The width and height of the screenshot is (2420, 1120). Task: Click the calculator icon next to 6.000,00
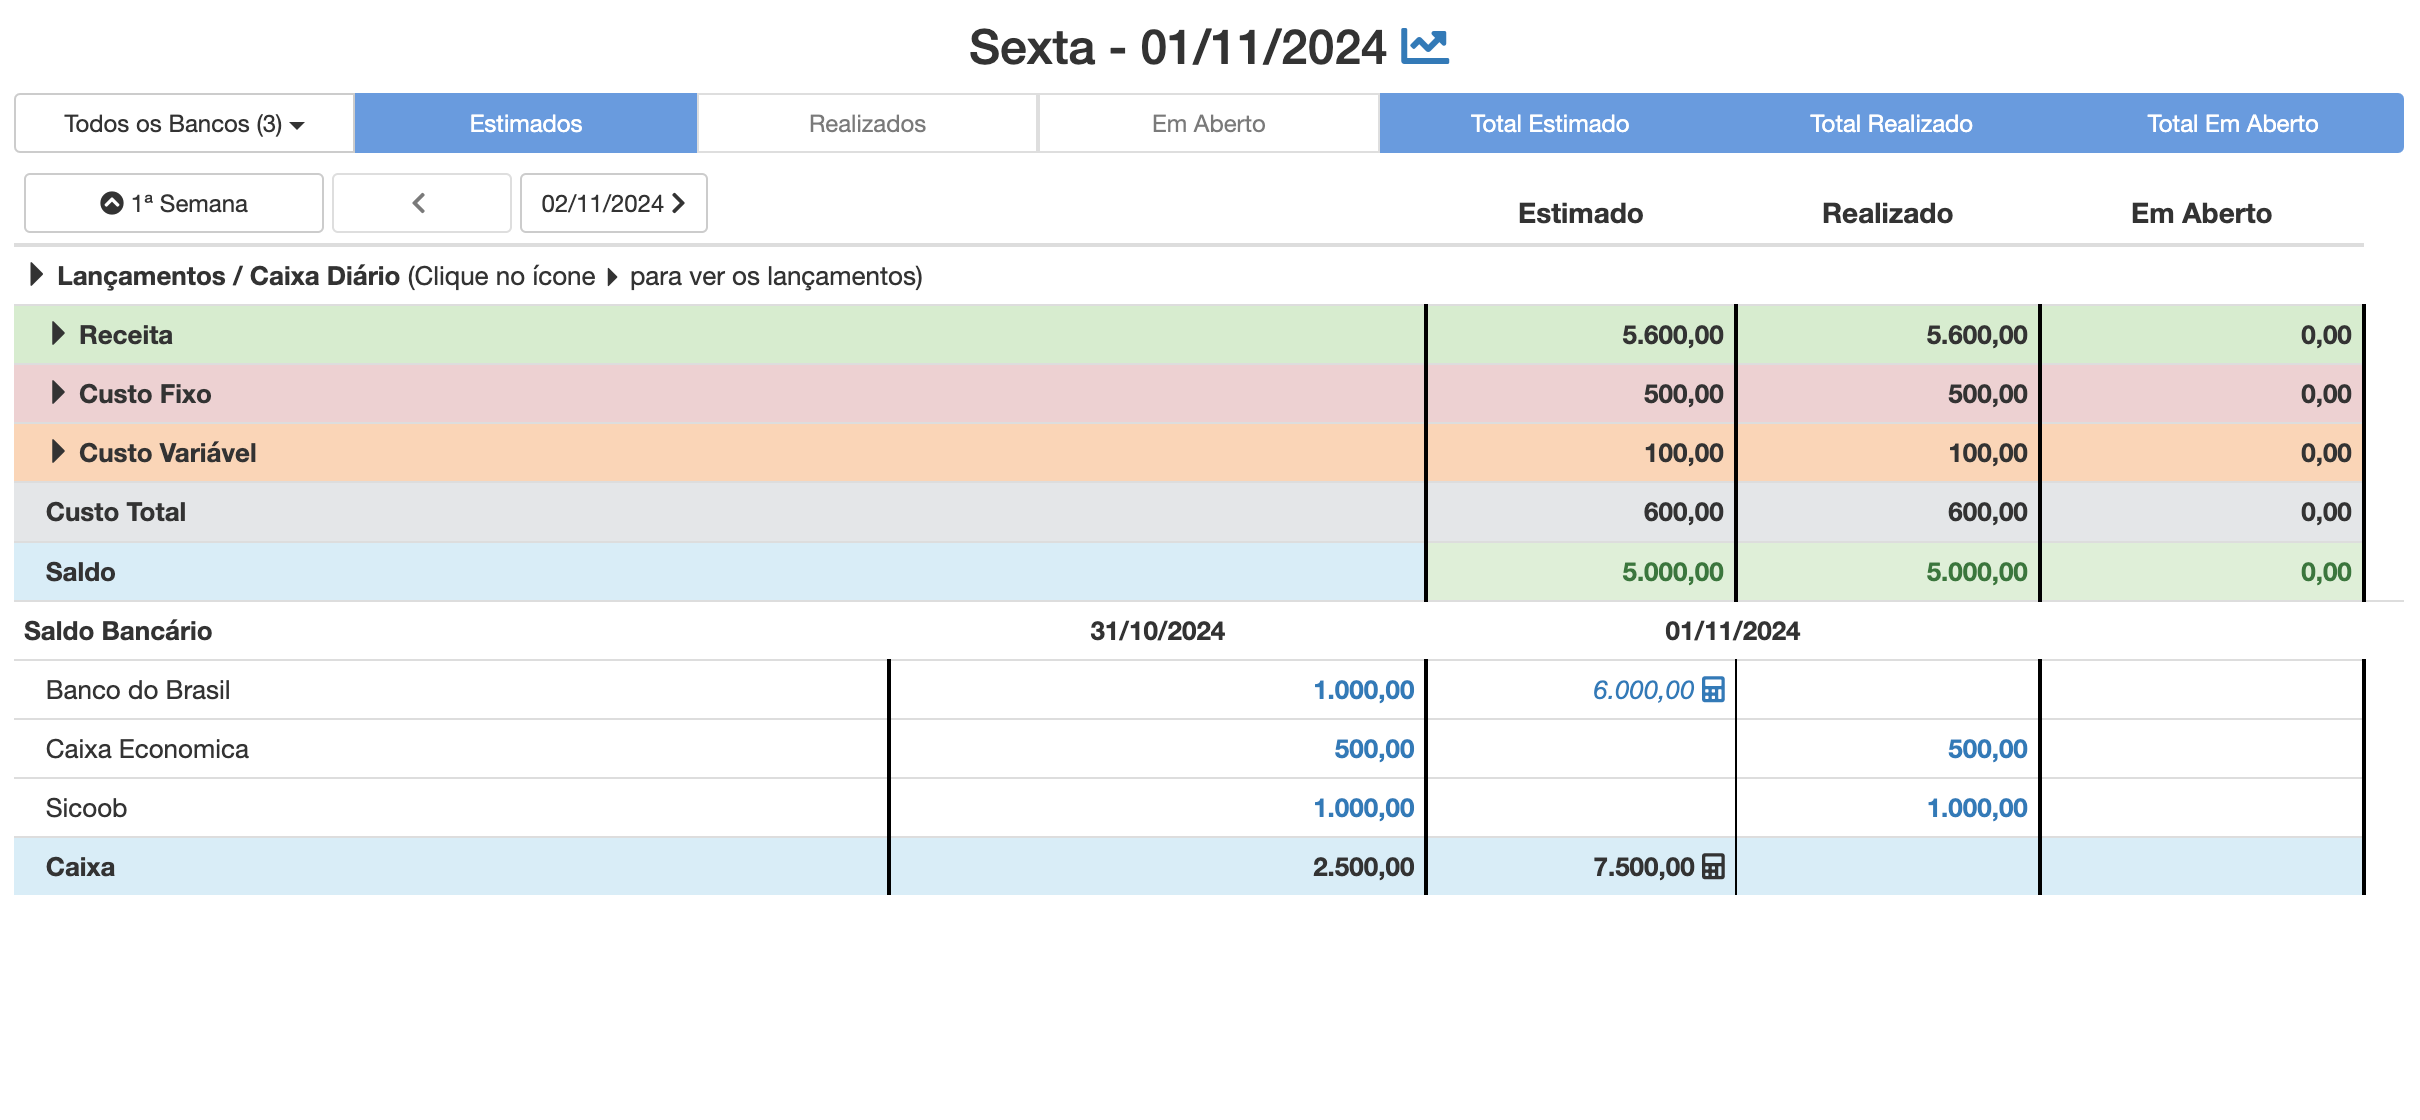pos(1713,690)
